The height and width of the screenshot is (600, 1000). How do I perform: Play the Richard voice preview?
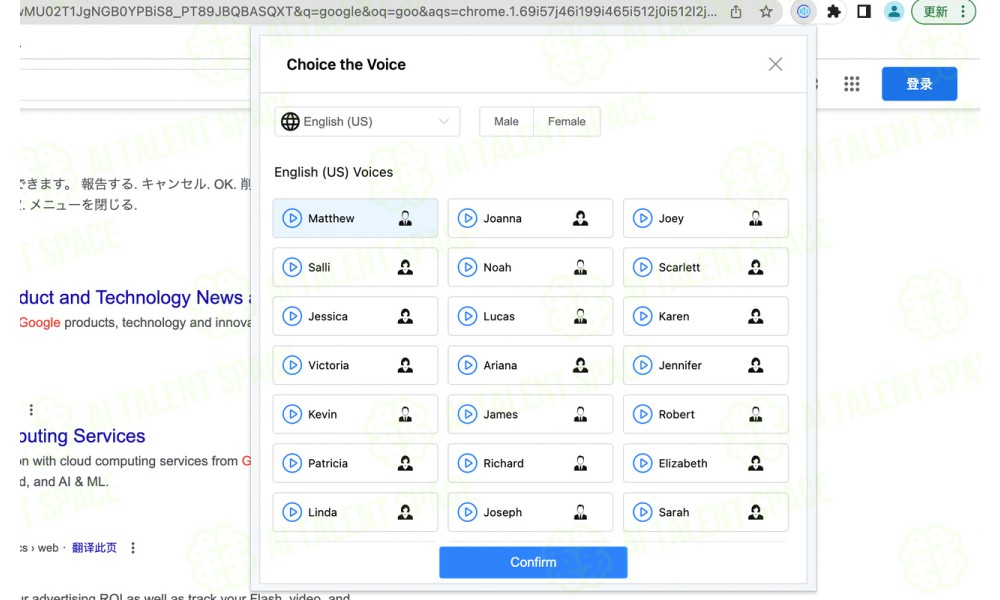click(467, 464)
